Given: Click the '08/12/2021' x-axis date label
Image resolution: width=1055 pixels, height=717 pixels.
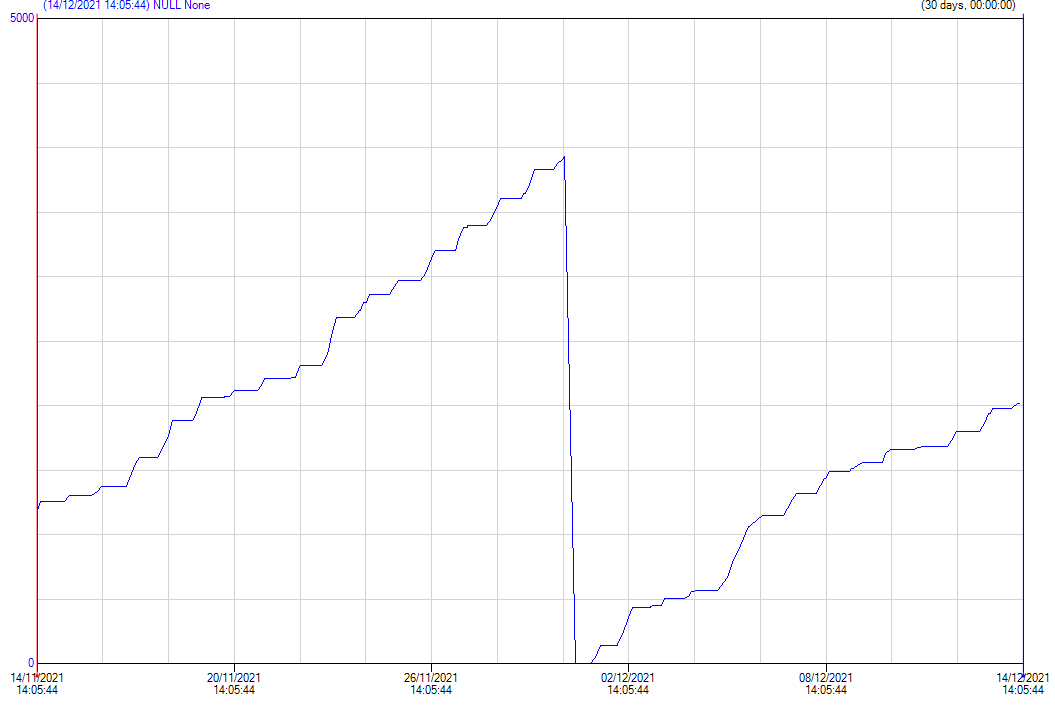Looking at the screenshot, I should [826, 677].
